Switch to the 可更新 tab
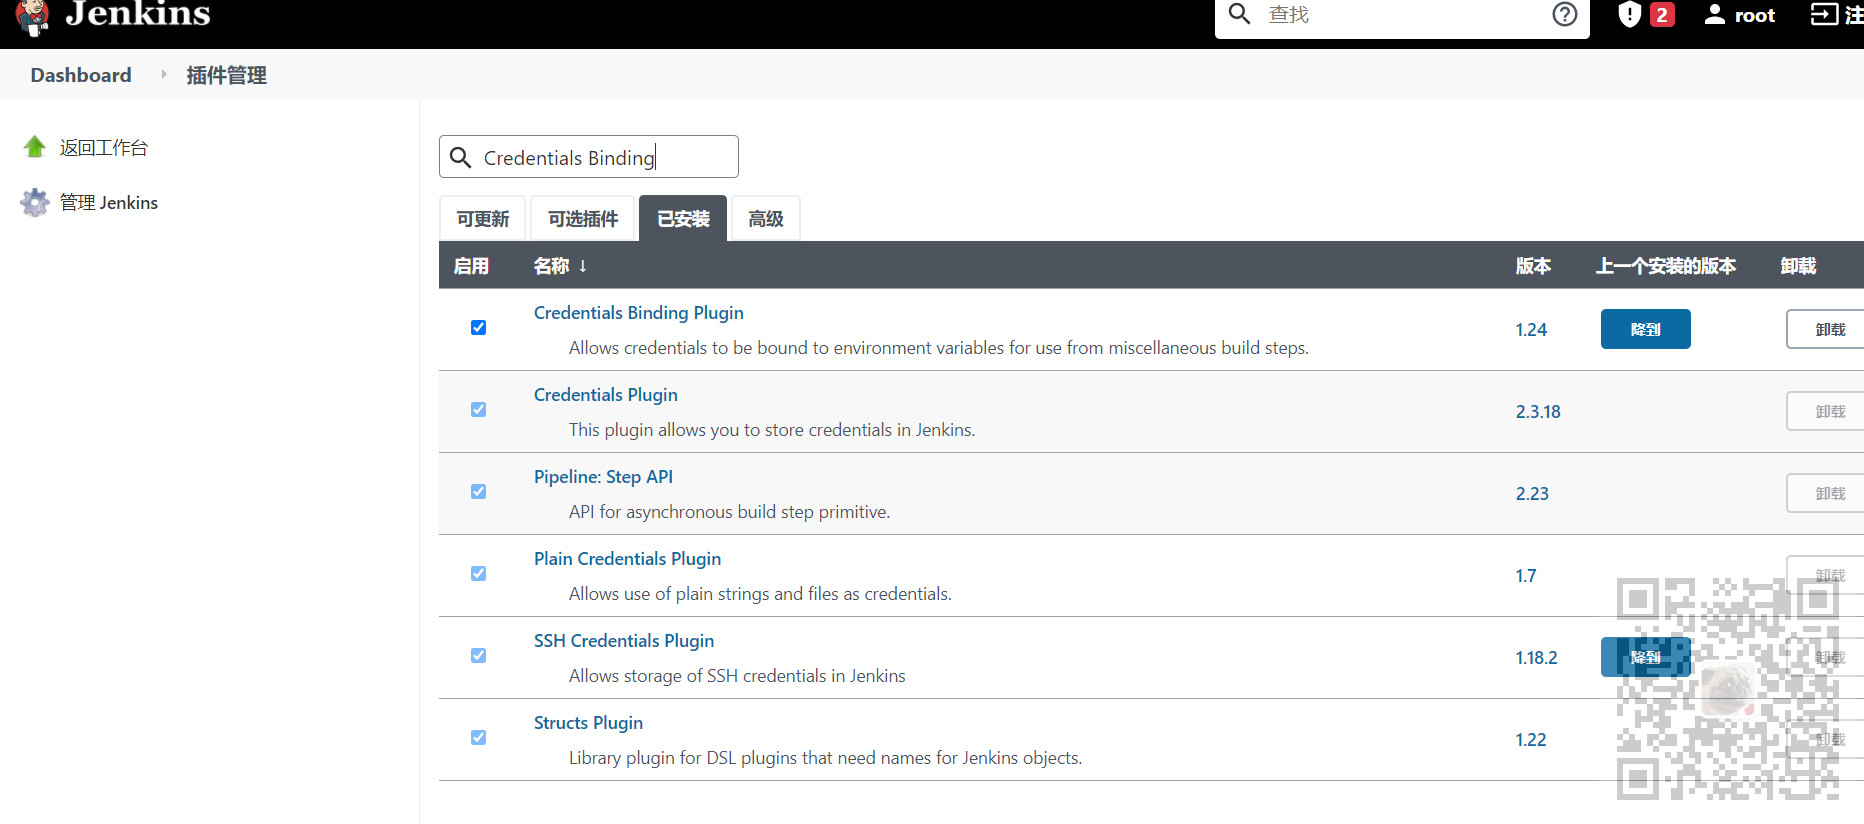Viewport: 1864px width, 824px height. click(483, 218)
